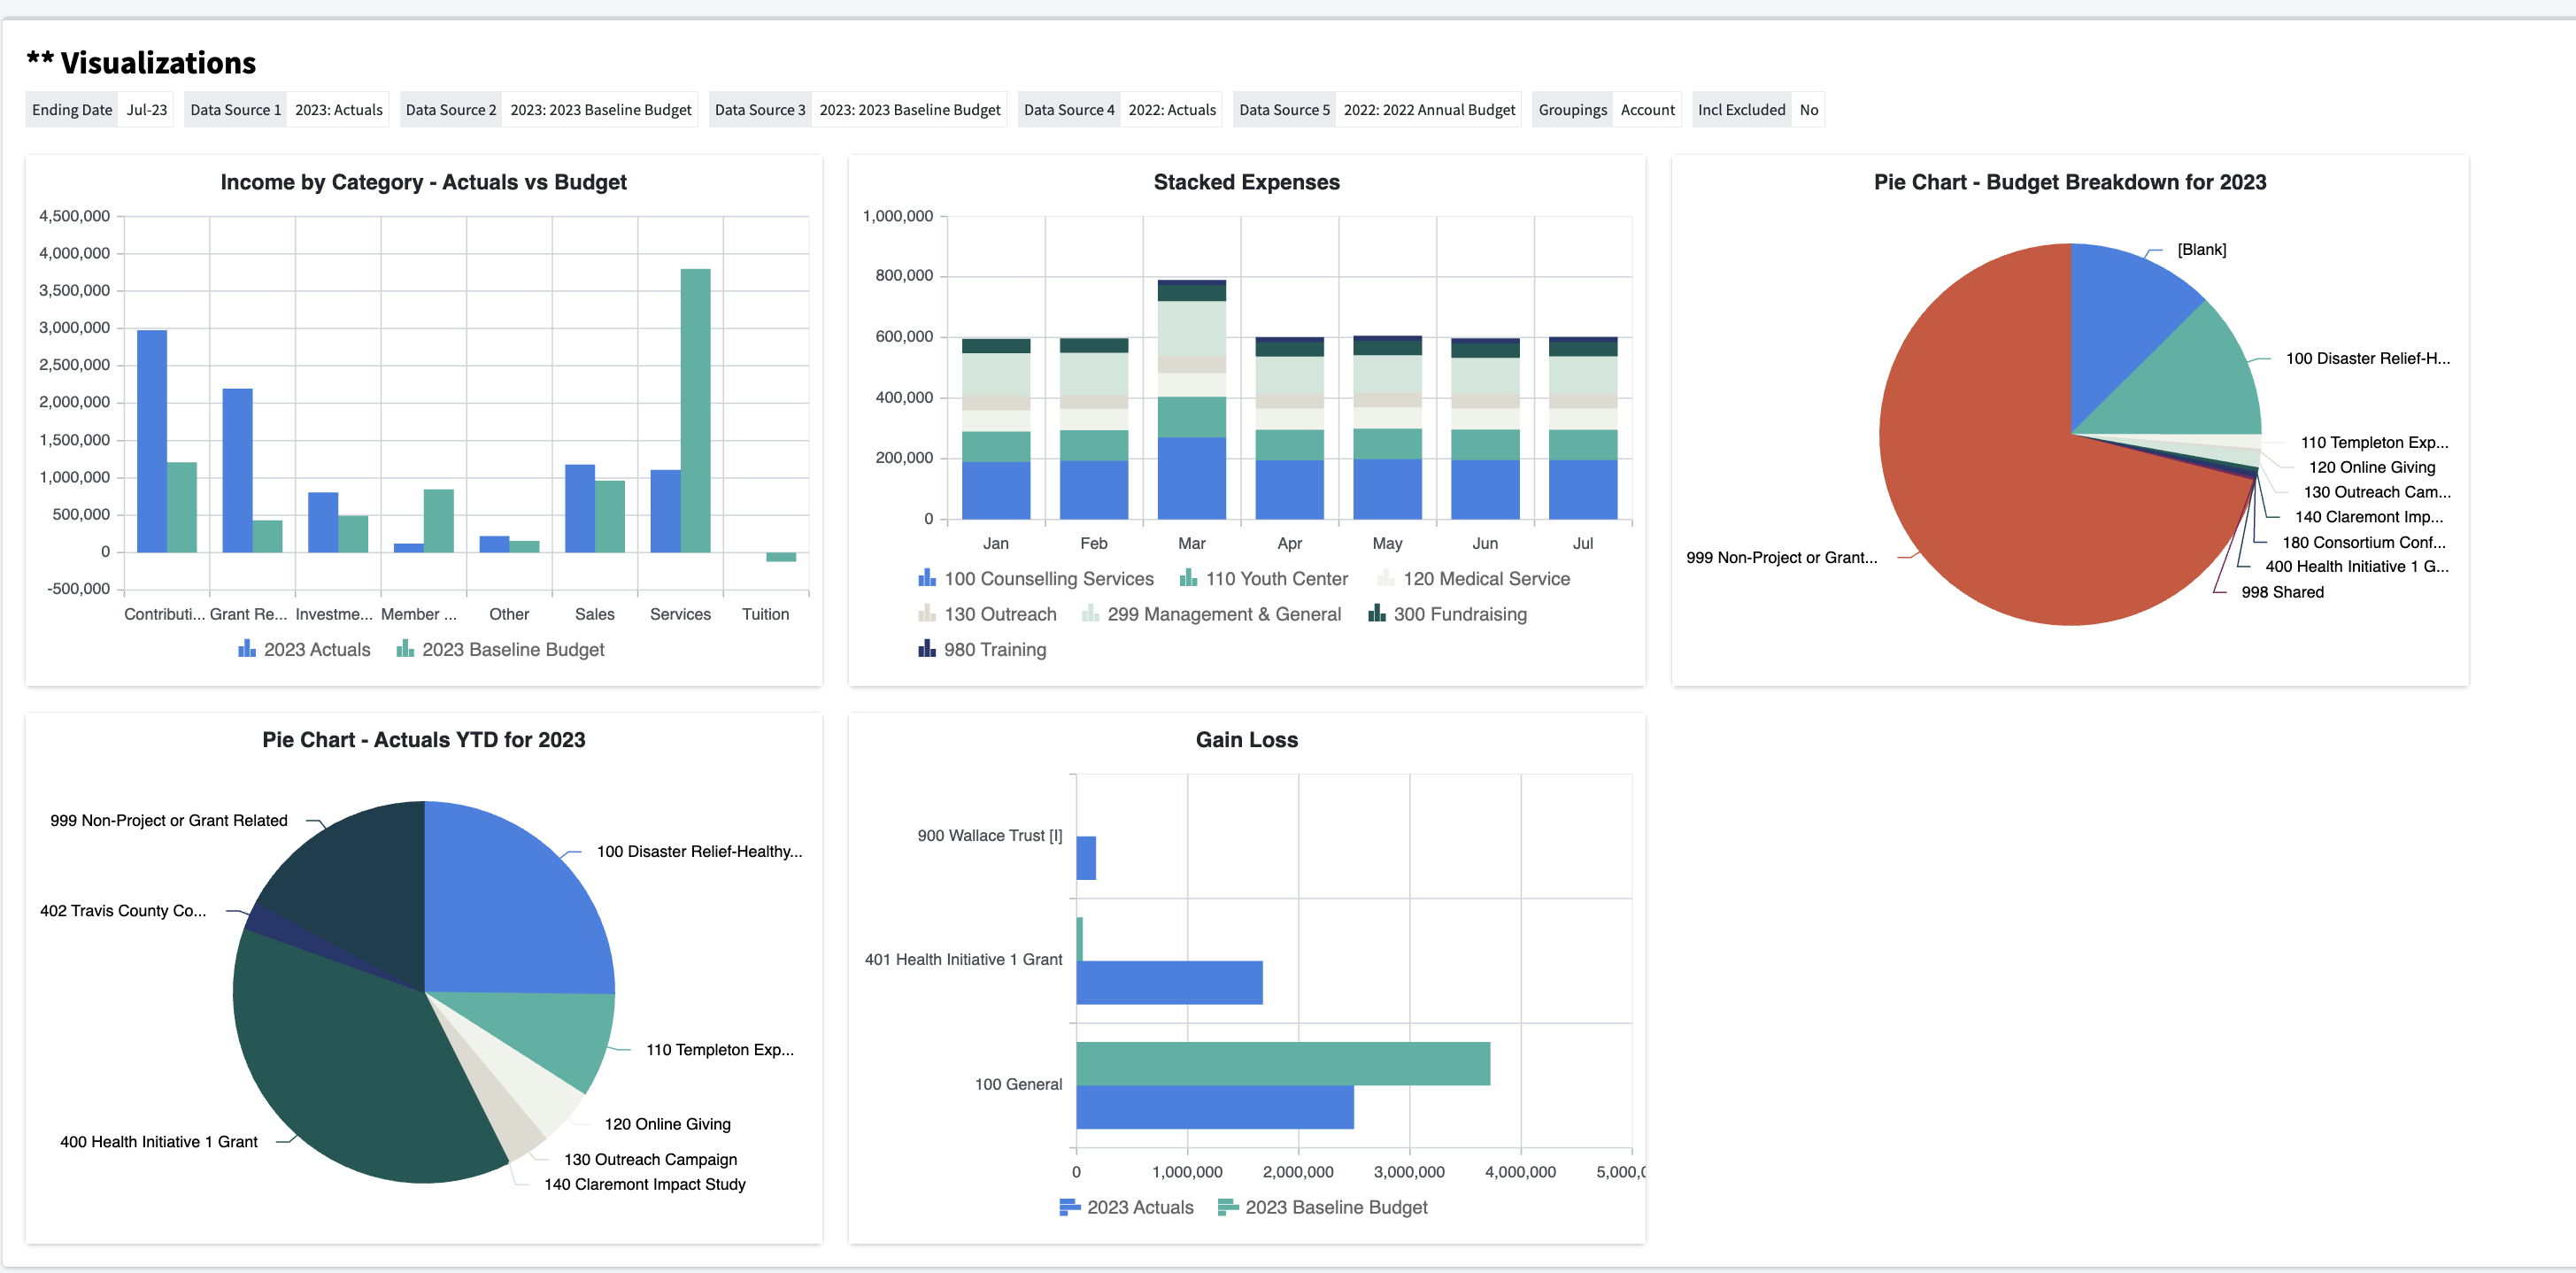Hide 2023 Baseline Budget in Gain Loss legend
The height and width of the screenshot is (1273, 2576).
(x=1228, y=1207)
